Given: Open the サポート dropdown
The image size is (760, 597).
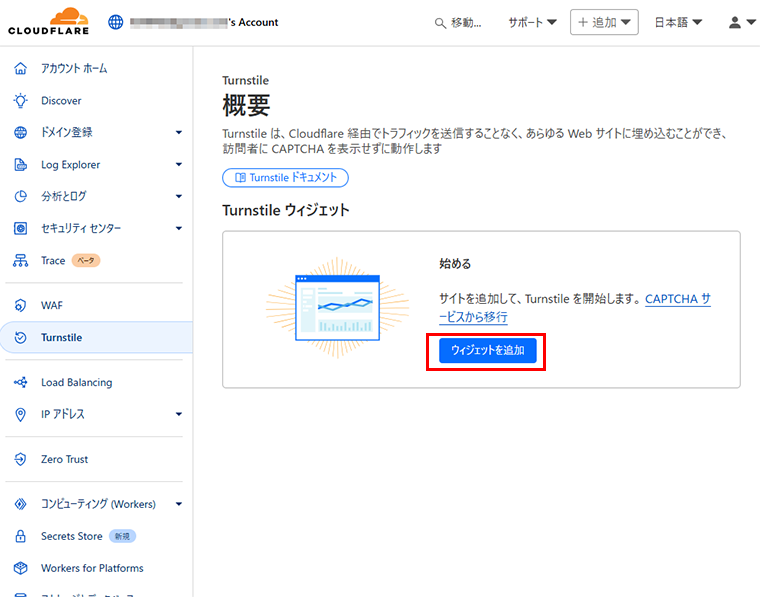Looking at the screenshot, I should [x=532, y=22].
